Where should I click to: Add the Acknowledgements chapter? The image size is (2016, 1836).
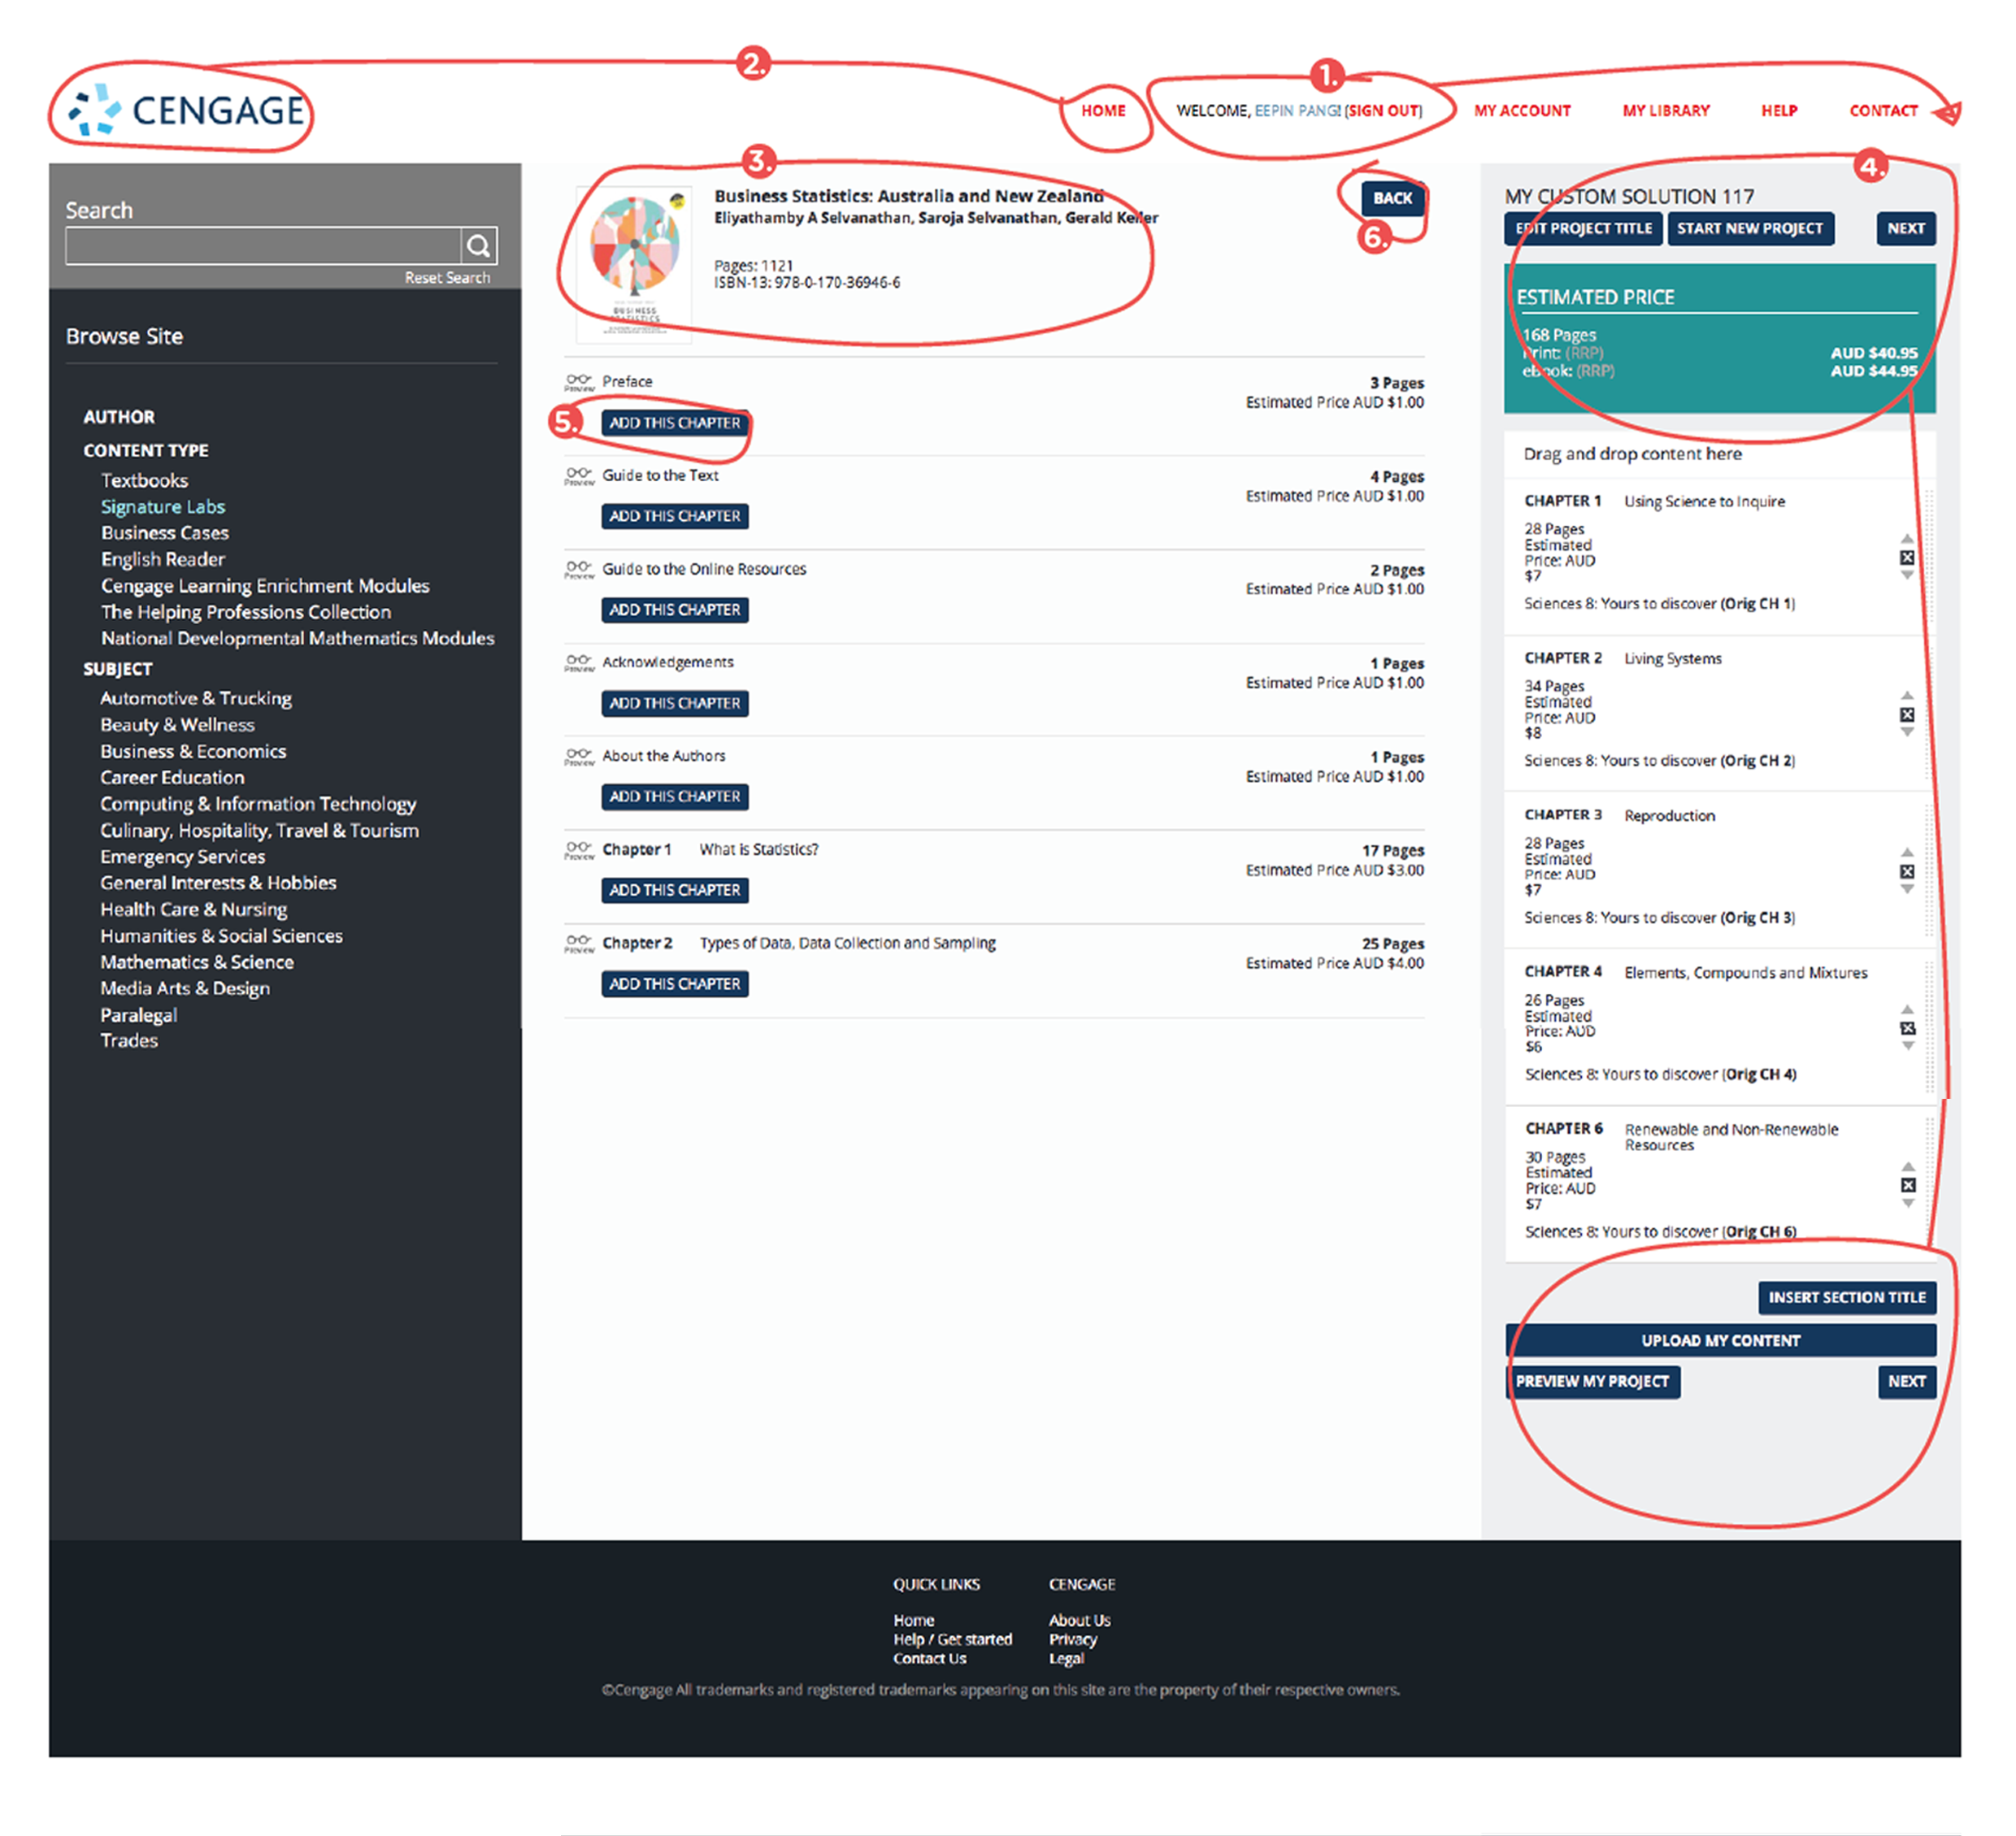674,704
